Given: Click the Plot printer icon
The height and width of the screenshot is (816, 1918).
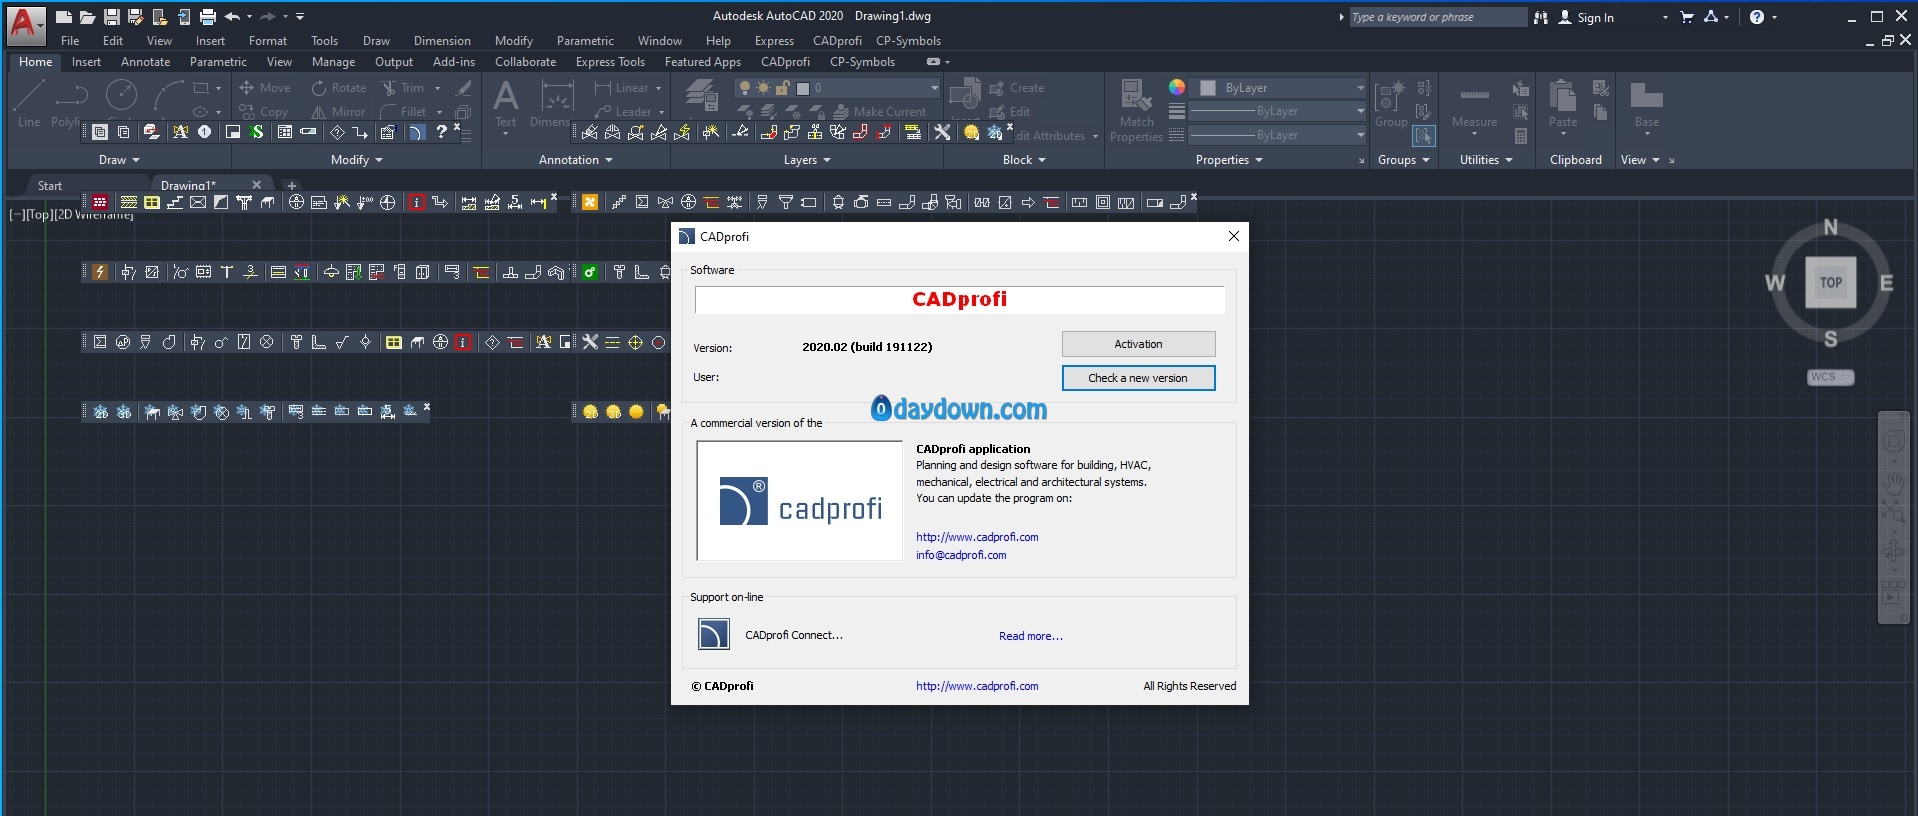Looking at the screenshot, I should tap(207, 17).
